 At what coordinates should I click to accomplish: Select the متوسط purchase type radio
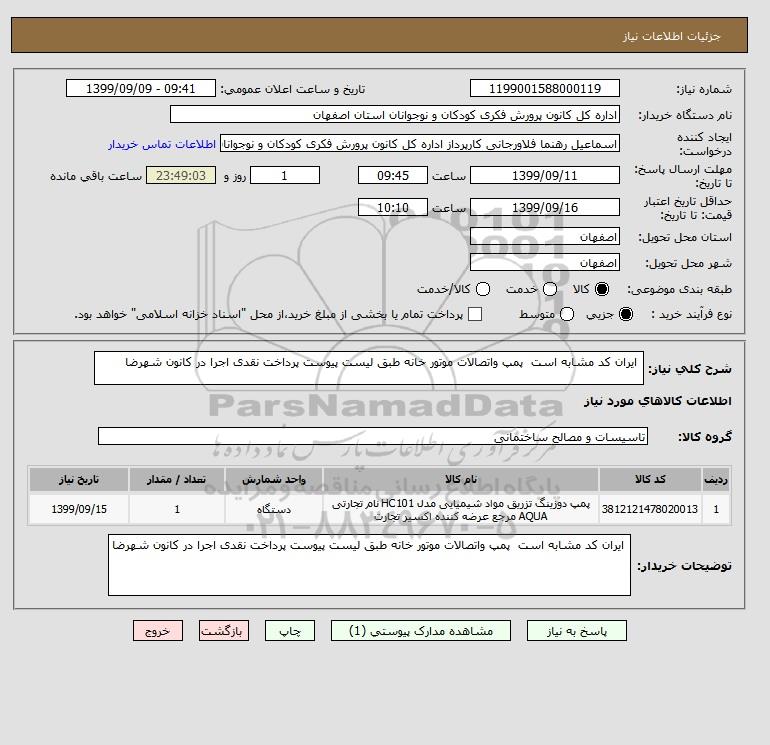567,314
